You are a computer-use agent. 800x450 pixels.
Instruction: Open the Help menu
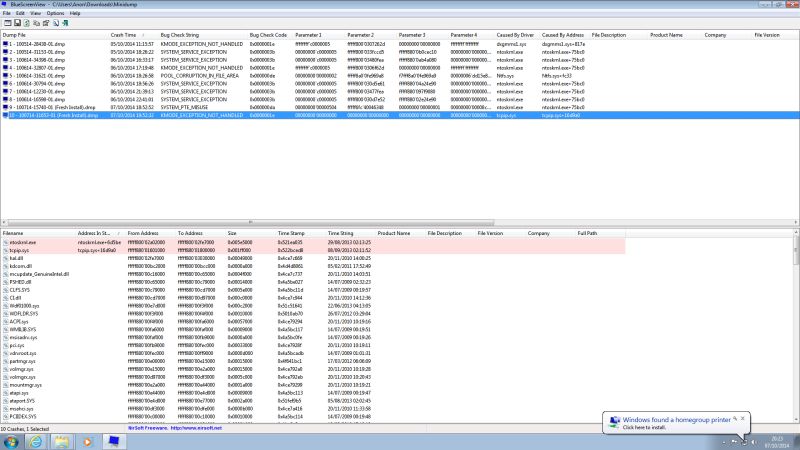tap(75, 13)
